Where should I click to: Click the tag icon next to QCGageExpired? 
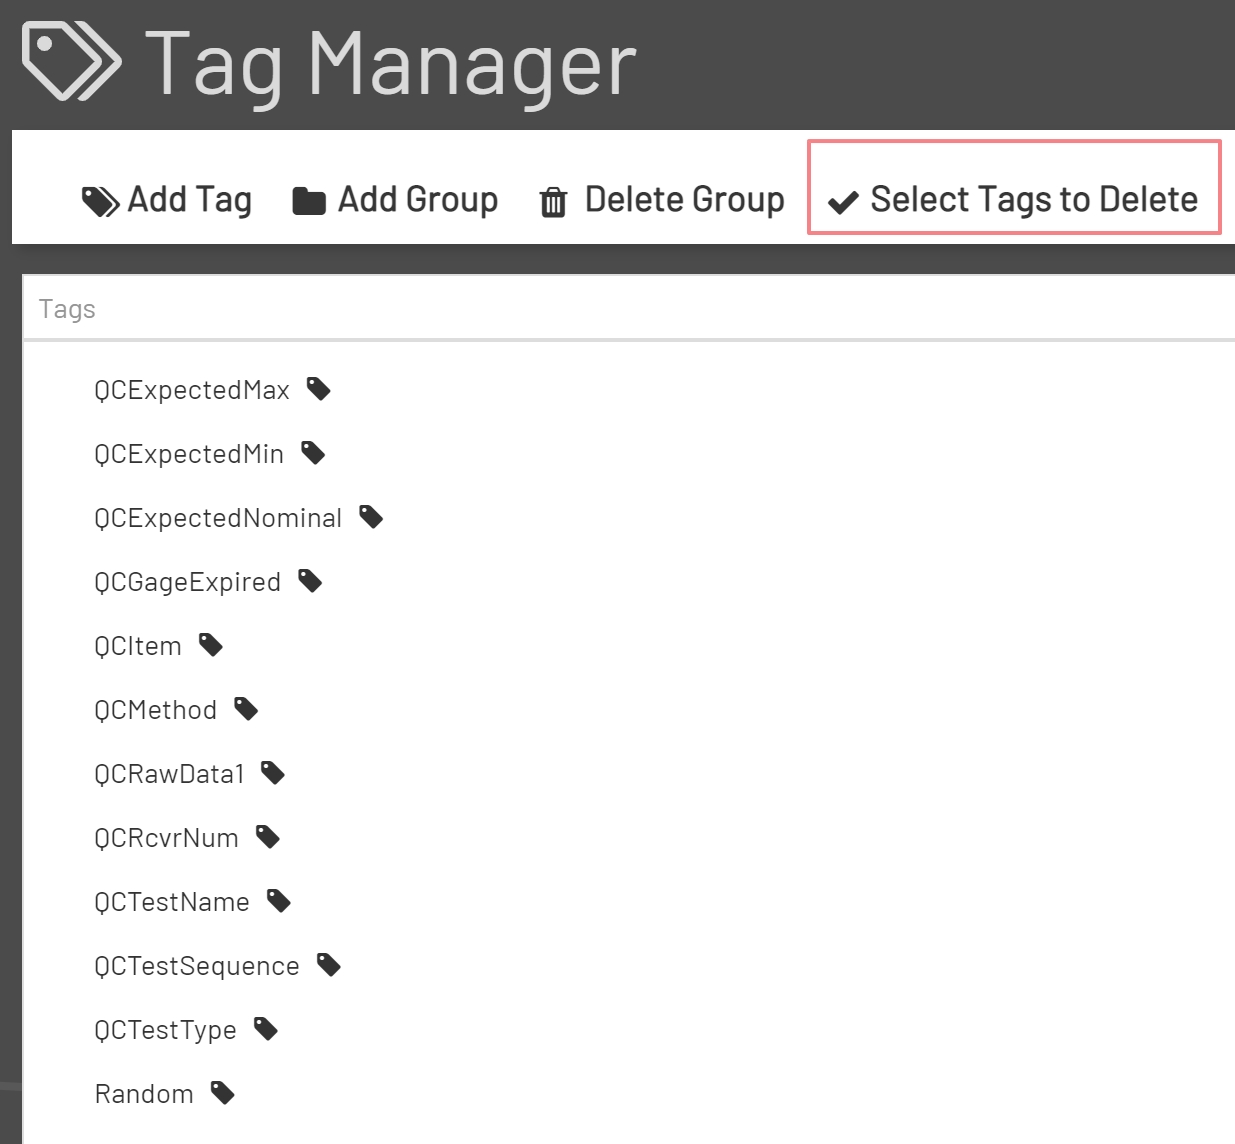click(310, 580)
